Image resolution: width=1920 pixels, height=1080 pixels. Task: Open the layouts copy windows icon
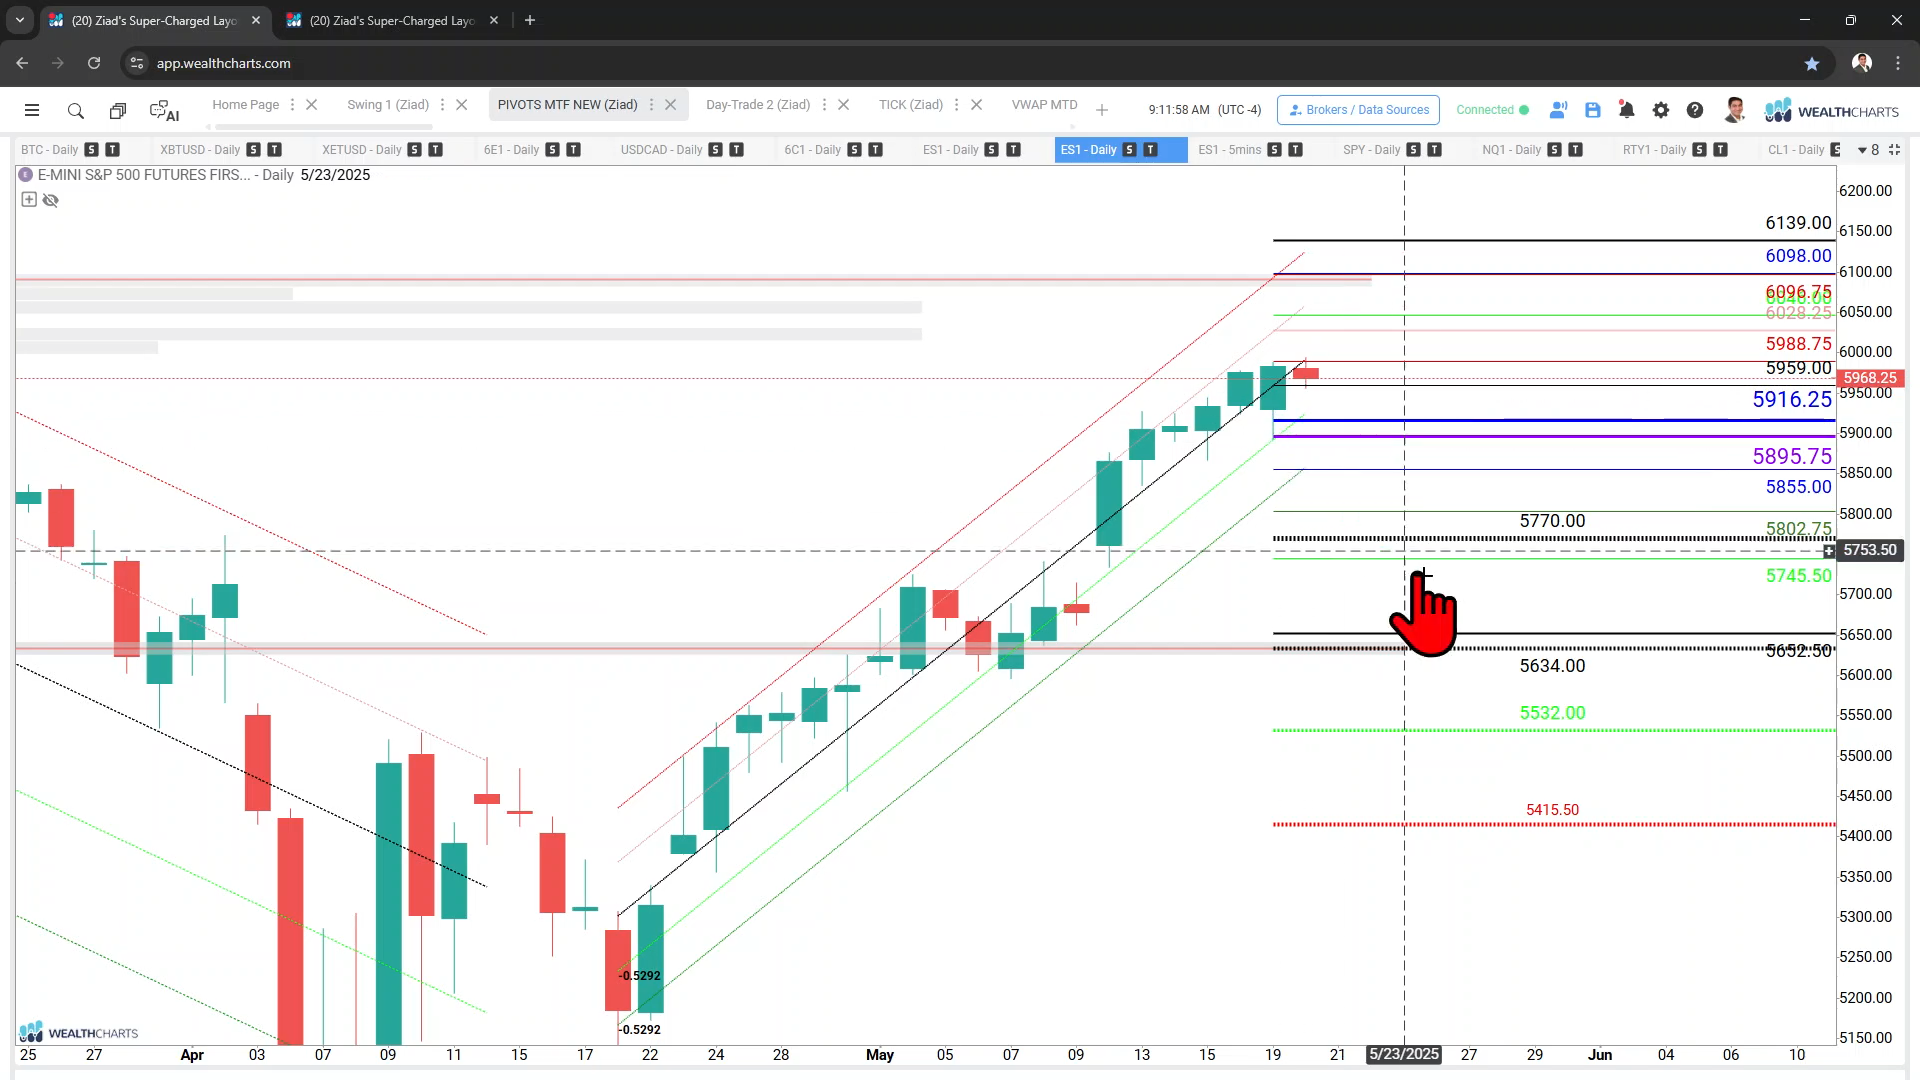[x=118, y=111]
